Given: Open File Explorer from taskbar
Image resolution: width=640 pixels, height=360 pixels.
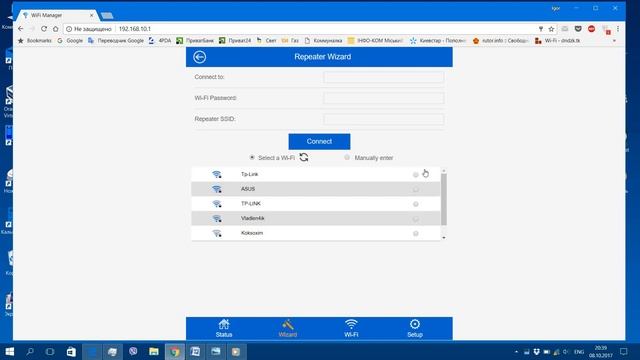Looking at the screenshot, I should tap(154, 351).
